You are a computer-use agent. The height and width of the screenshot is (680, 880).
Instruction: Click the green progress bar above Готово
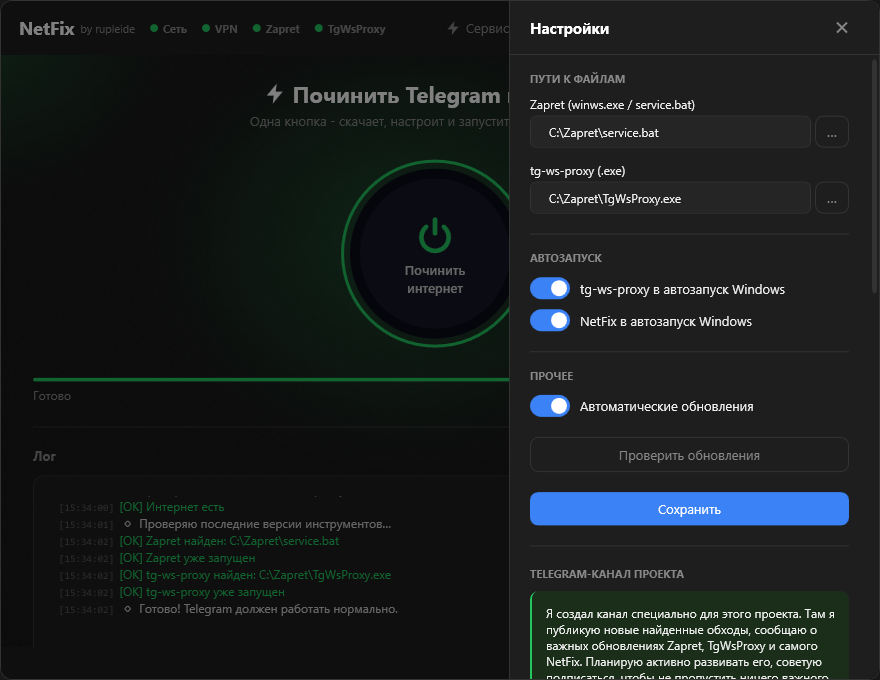click(271, 380)
